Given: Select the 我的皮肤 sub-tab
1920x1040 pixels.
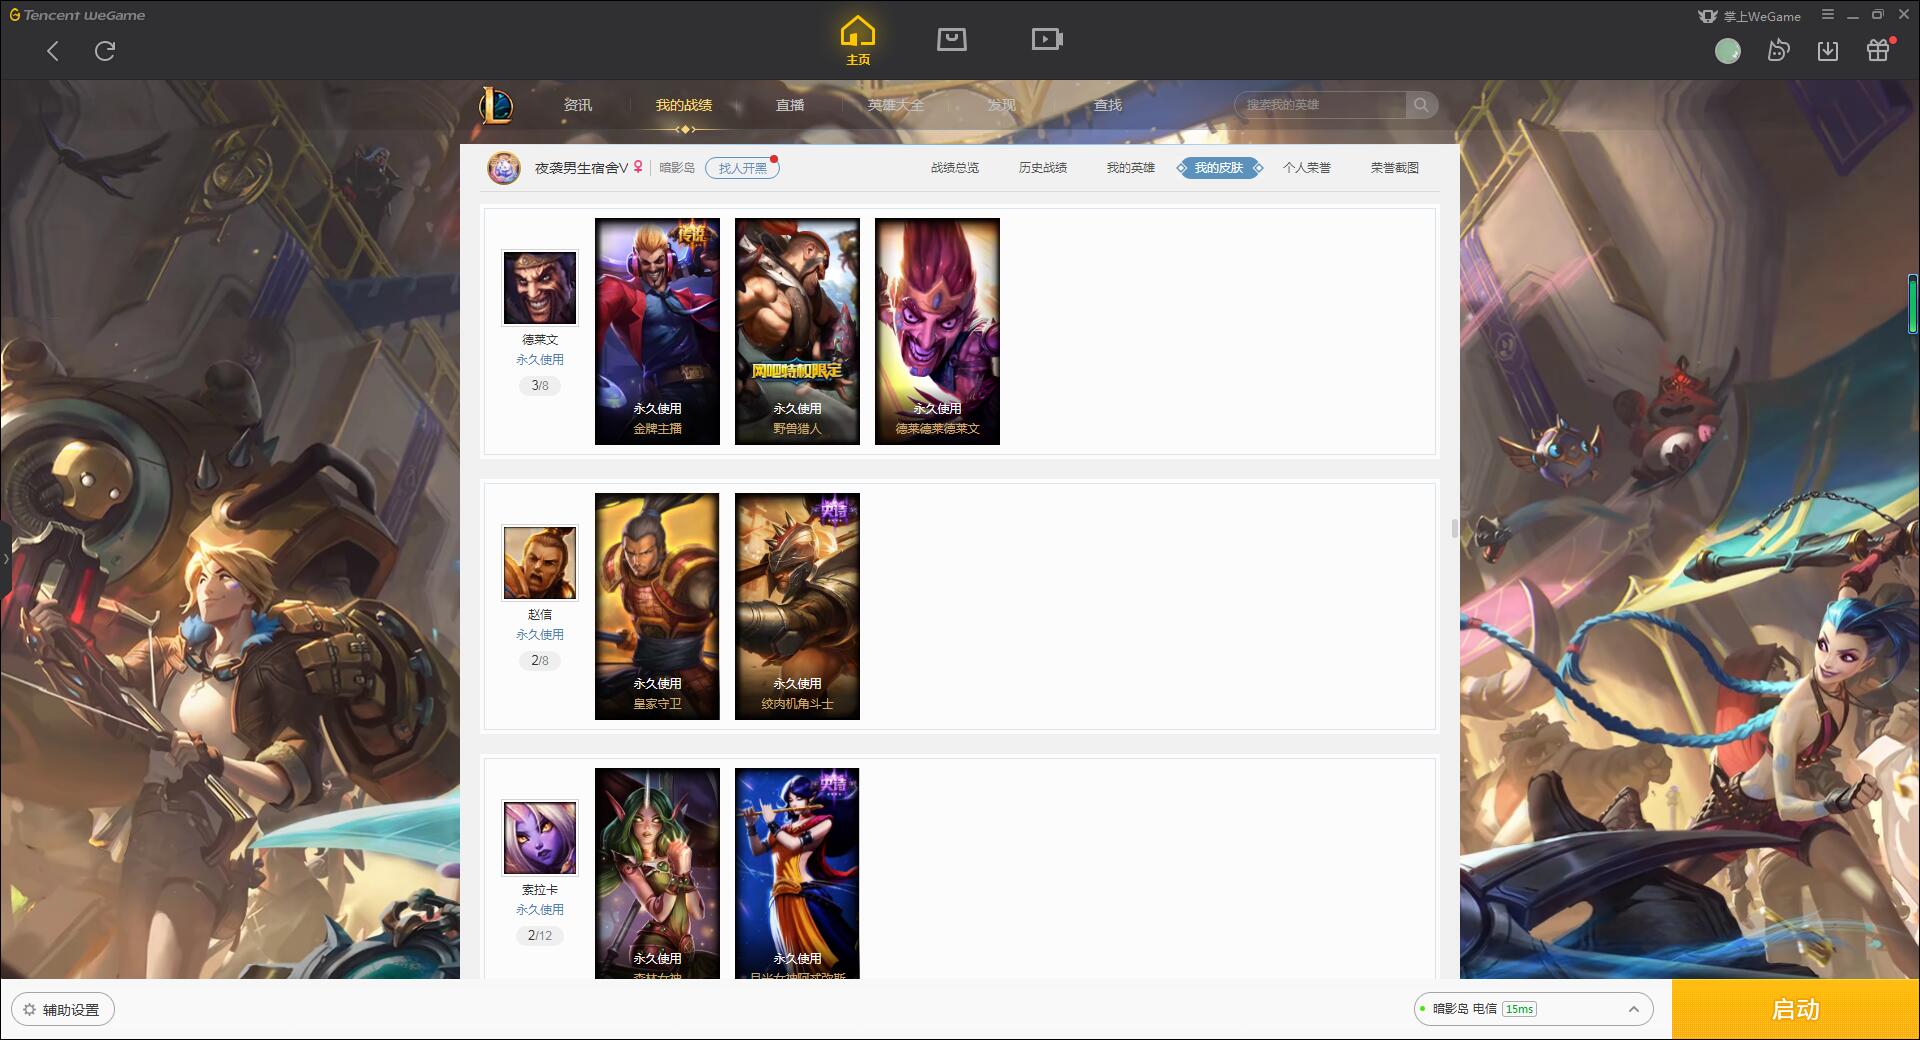Looking at the screenshot, I should pos(1219,168).
